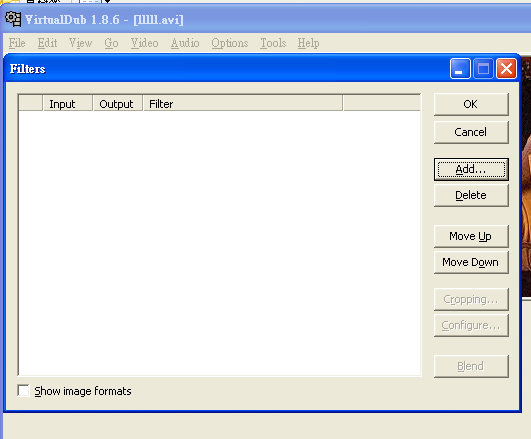
Task: Open the Edit menu
Action: tap(47, 43)
